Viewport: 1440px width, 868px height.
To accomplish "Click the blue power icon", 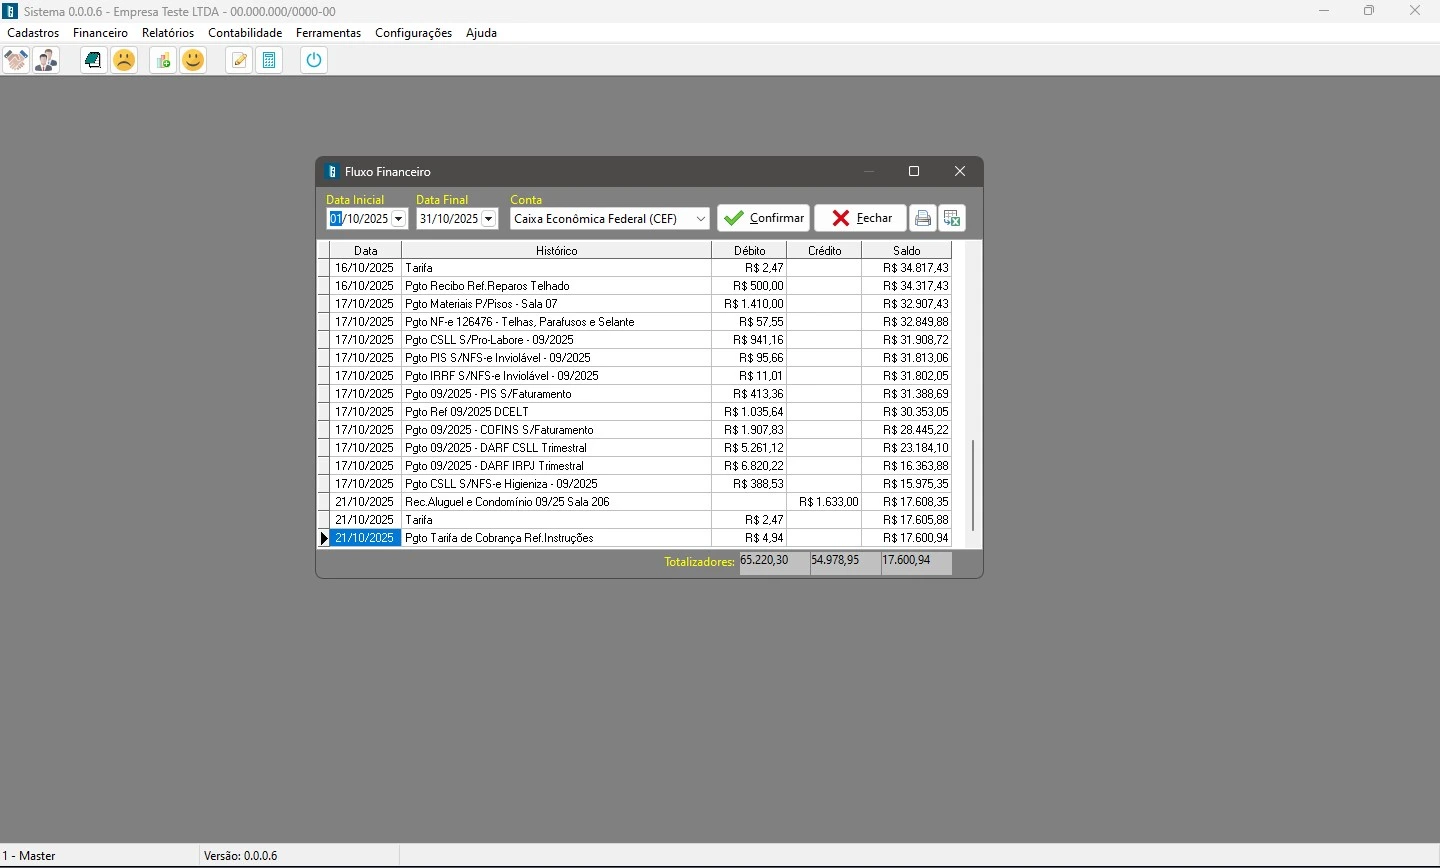I will click(x=314, y=61).
